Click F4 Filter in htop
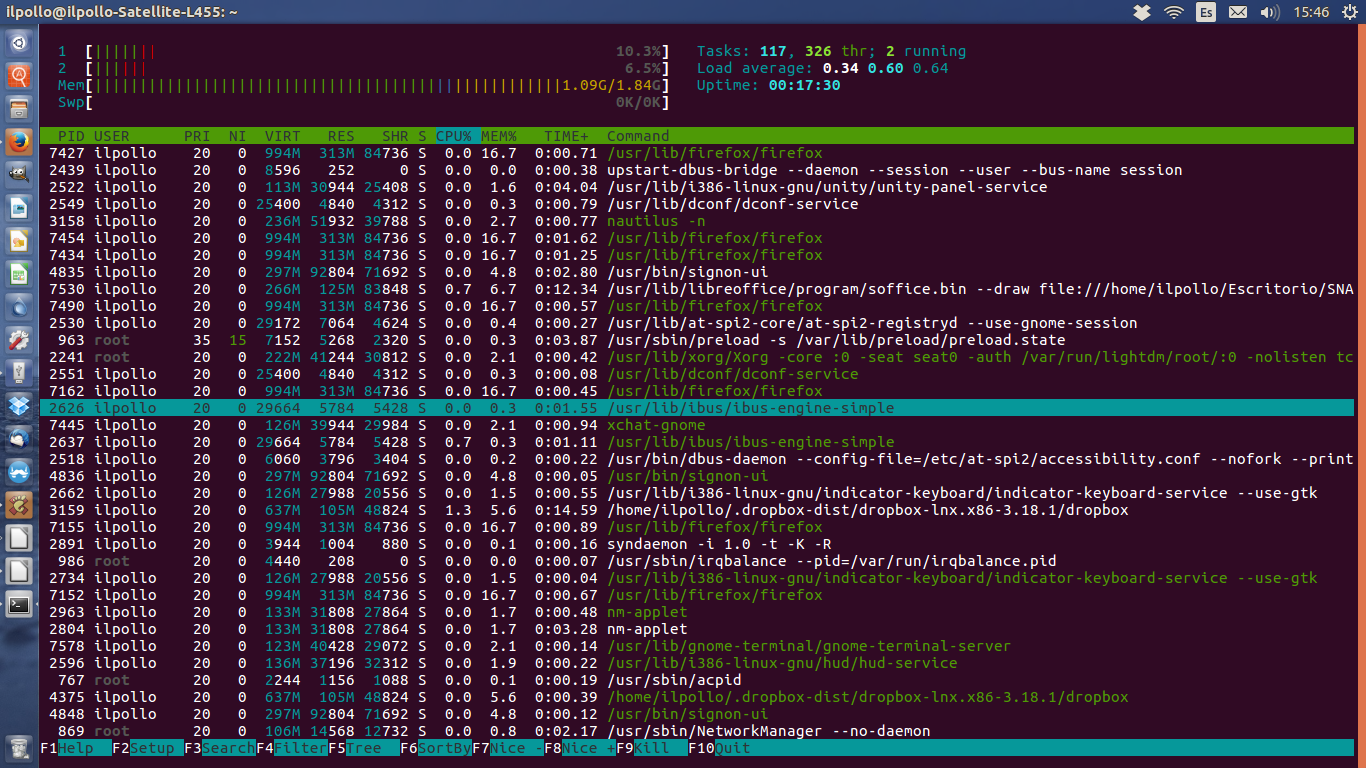This screenshot has height=768, width=1366. tap(292, 748)
